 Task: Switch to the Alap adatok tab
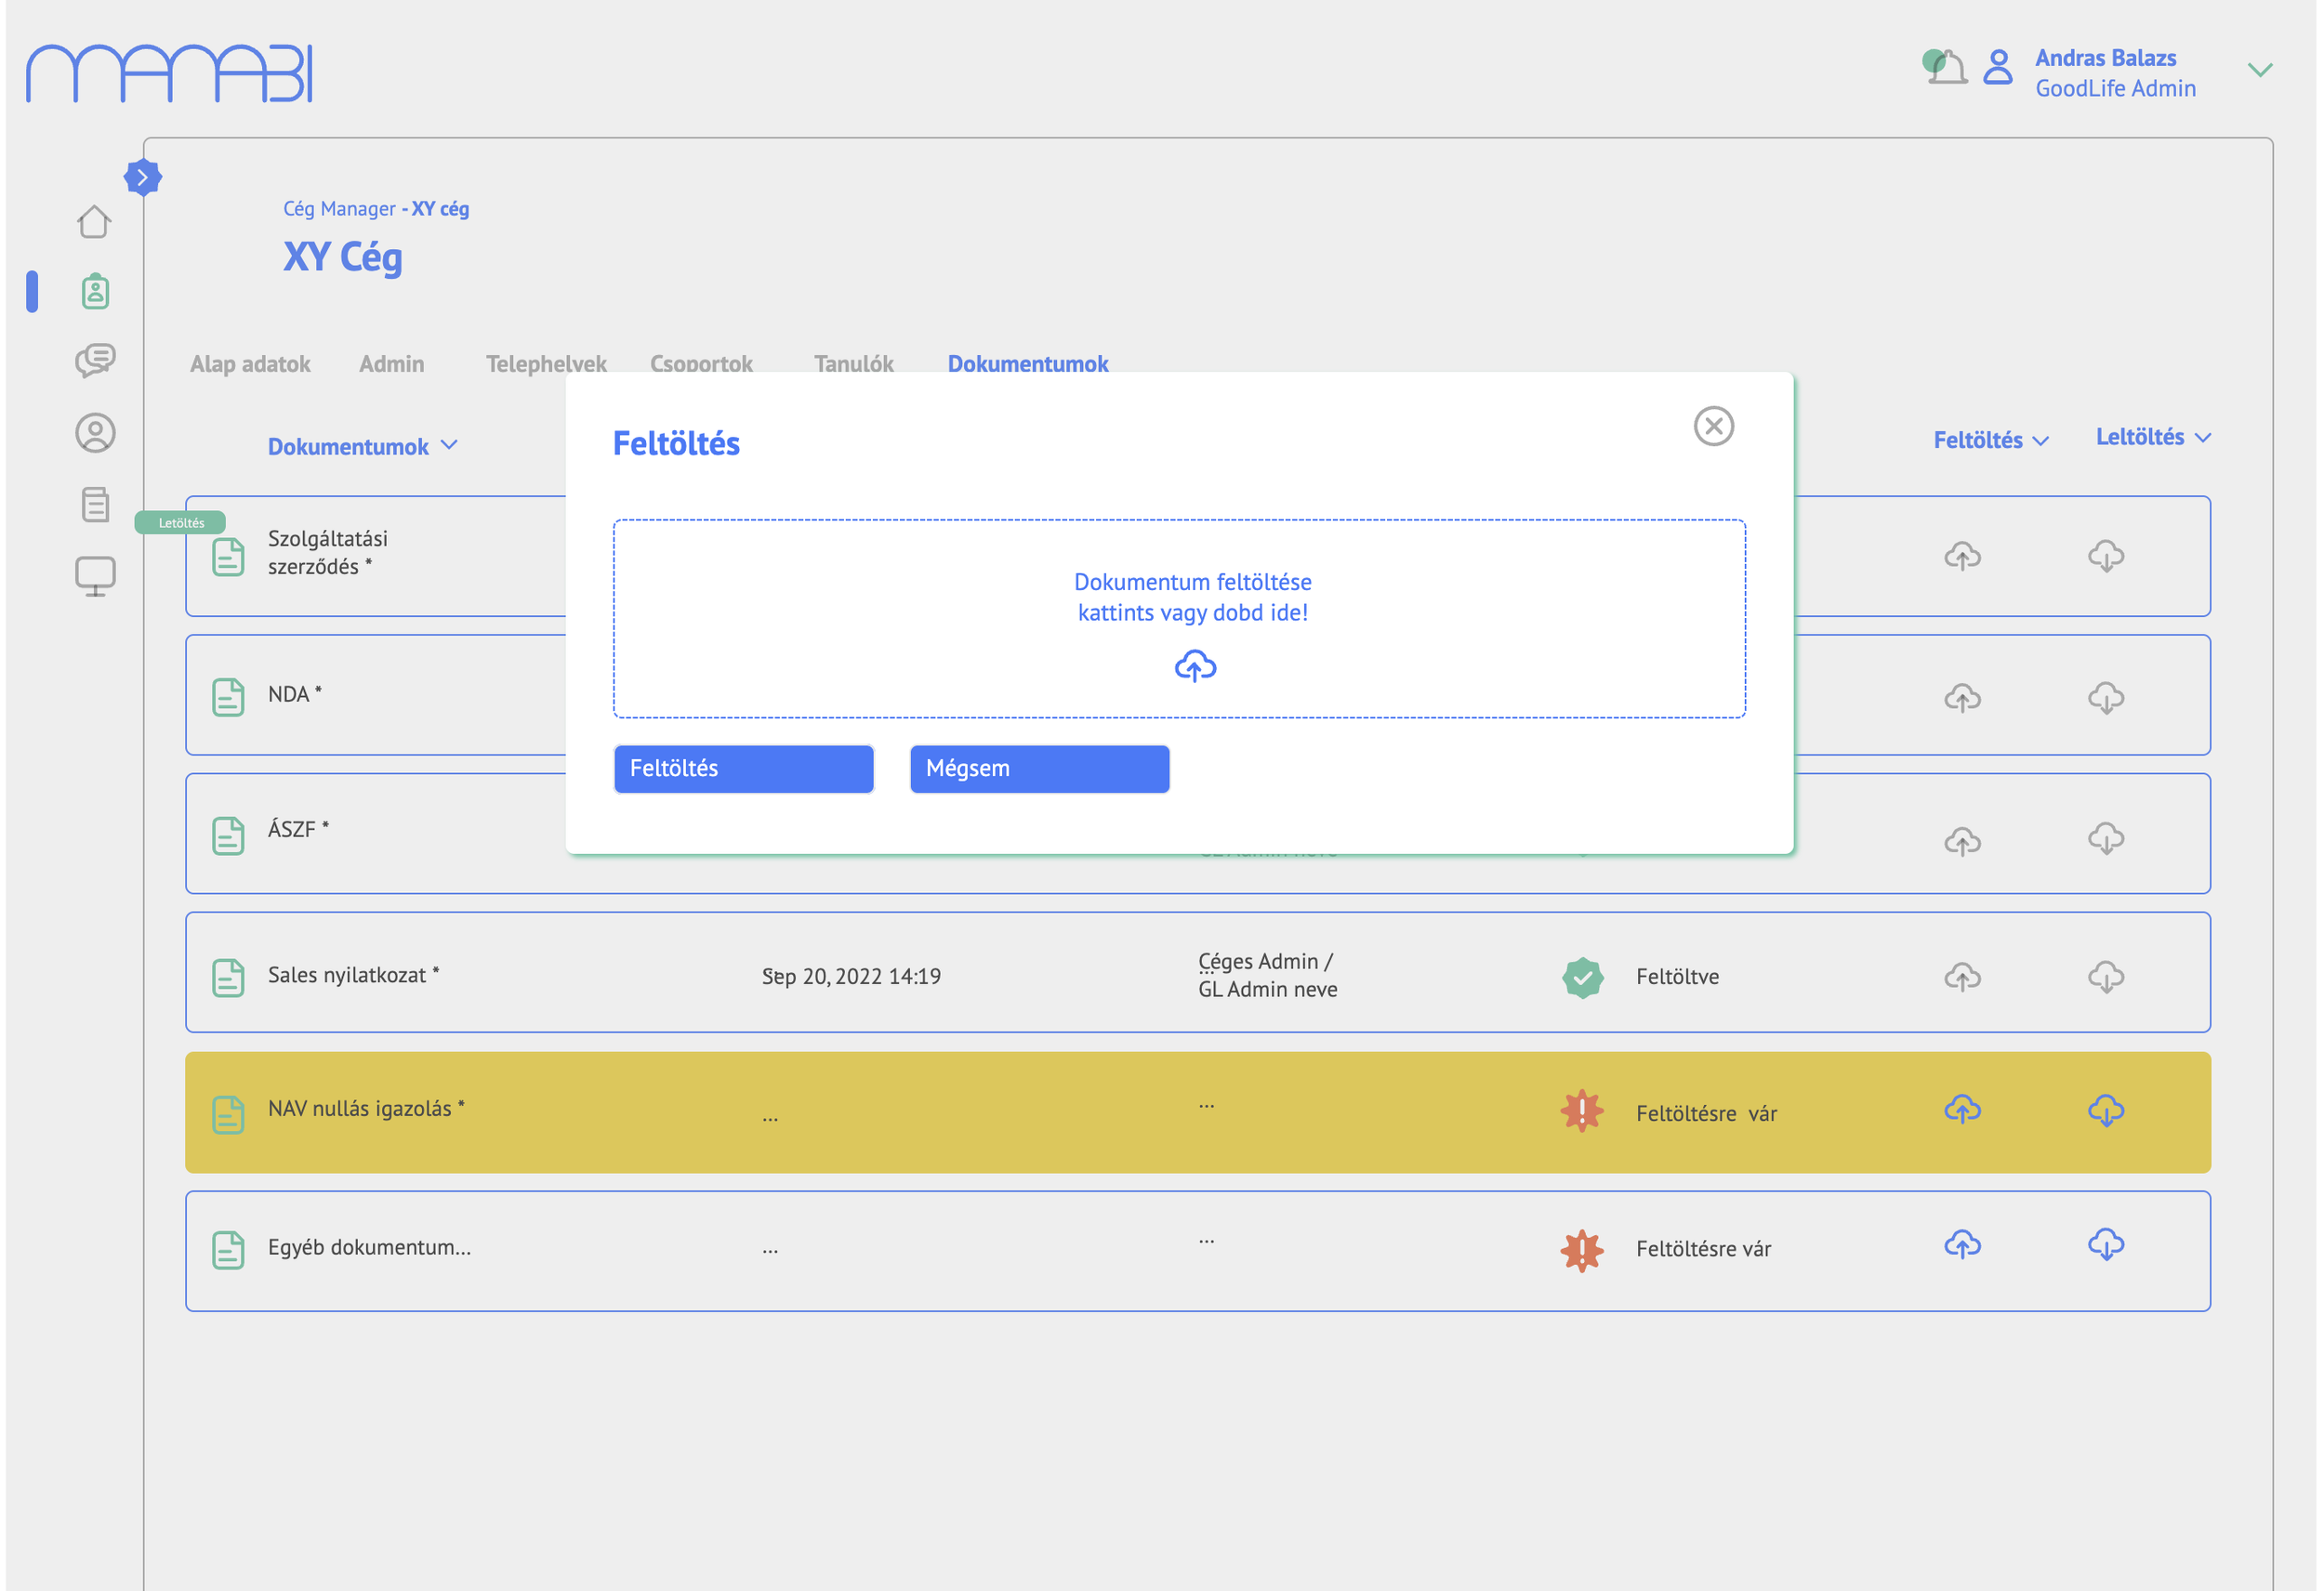tap(250, 364)
